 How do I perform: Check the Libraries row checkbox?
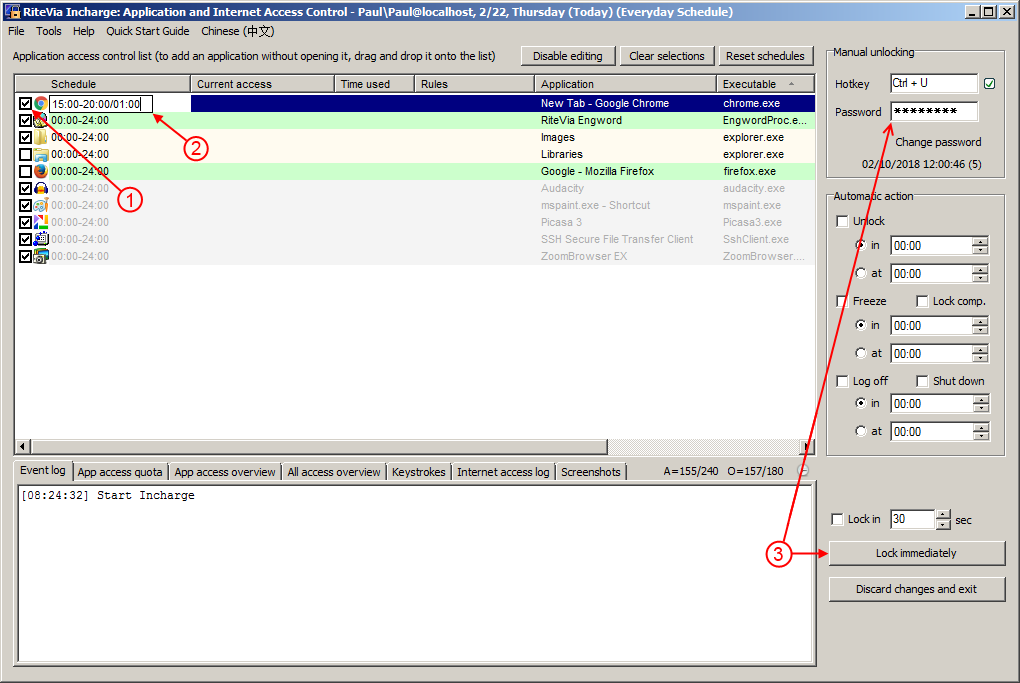25,154
